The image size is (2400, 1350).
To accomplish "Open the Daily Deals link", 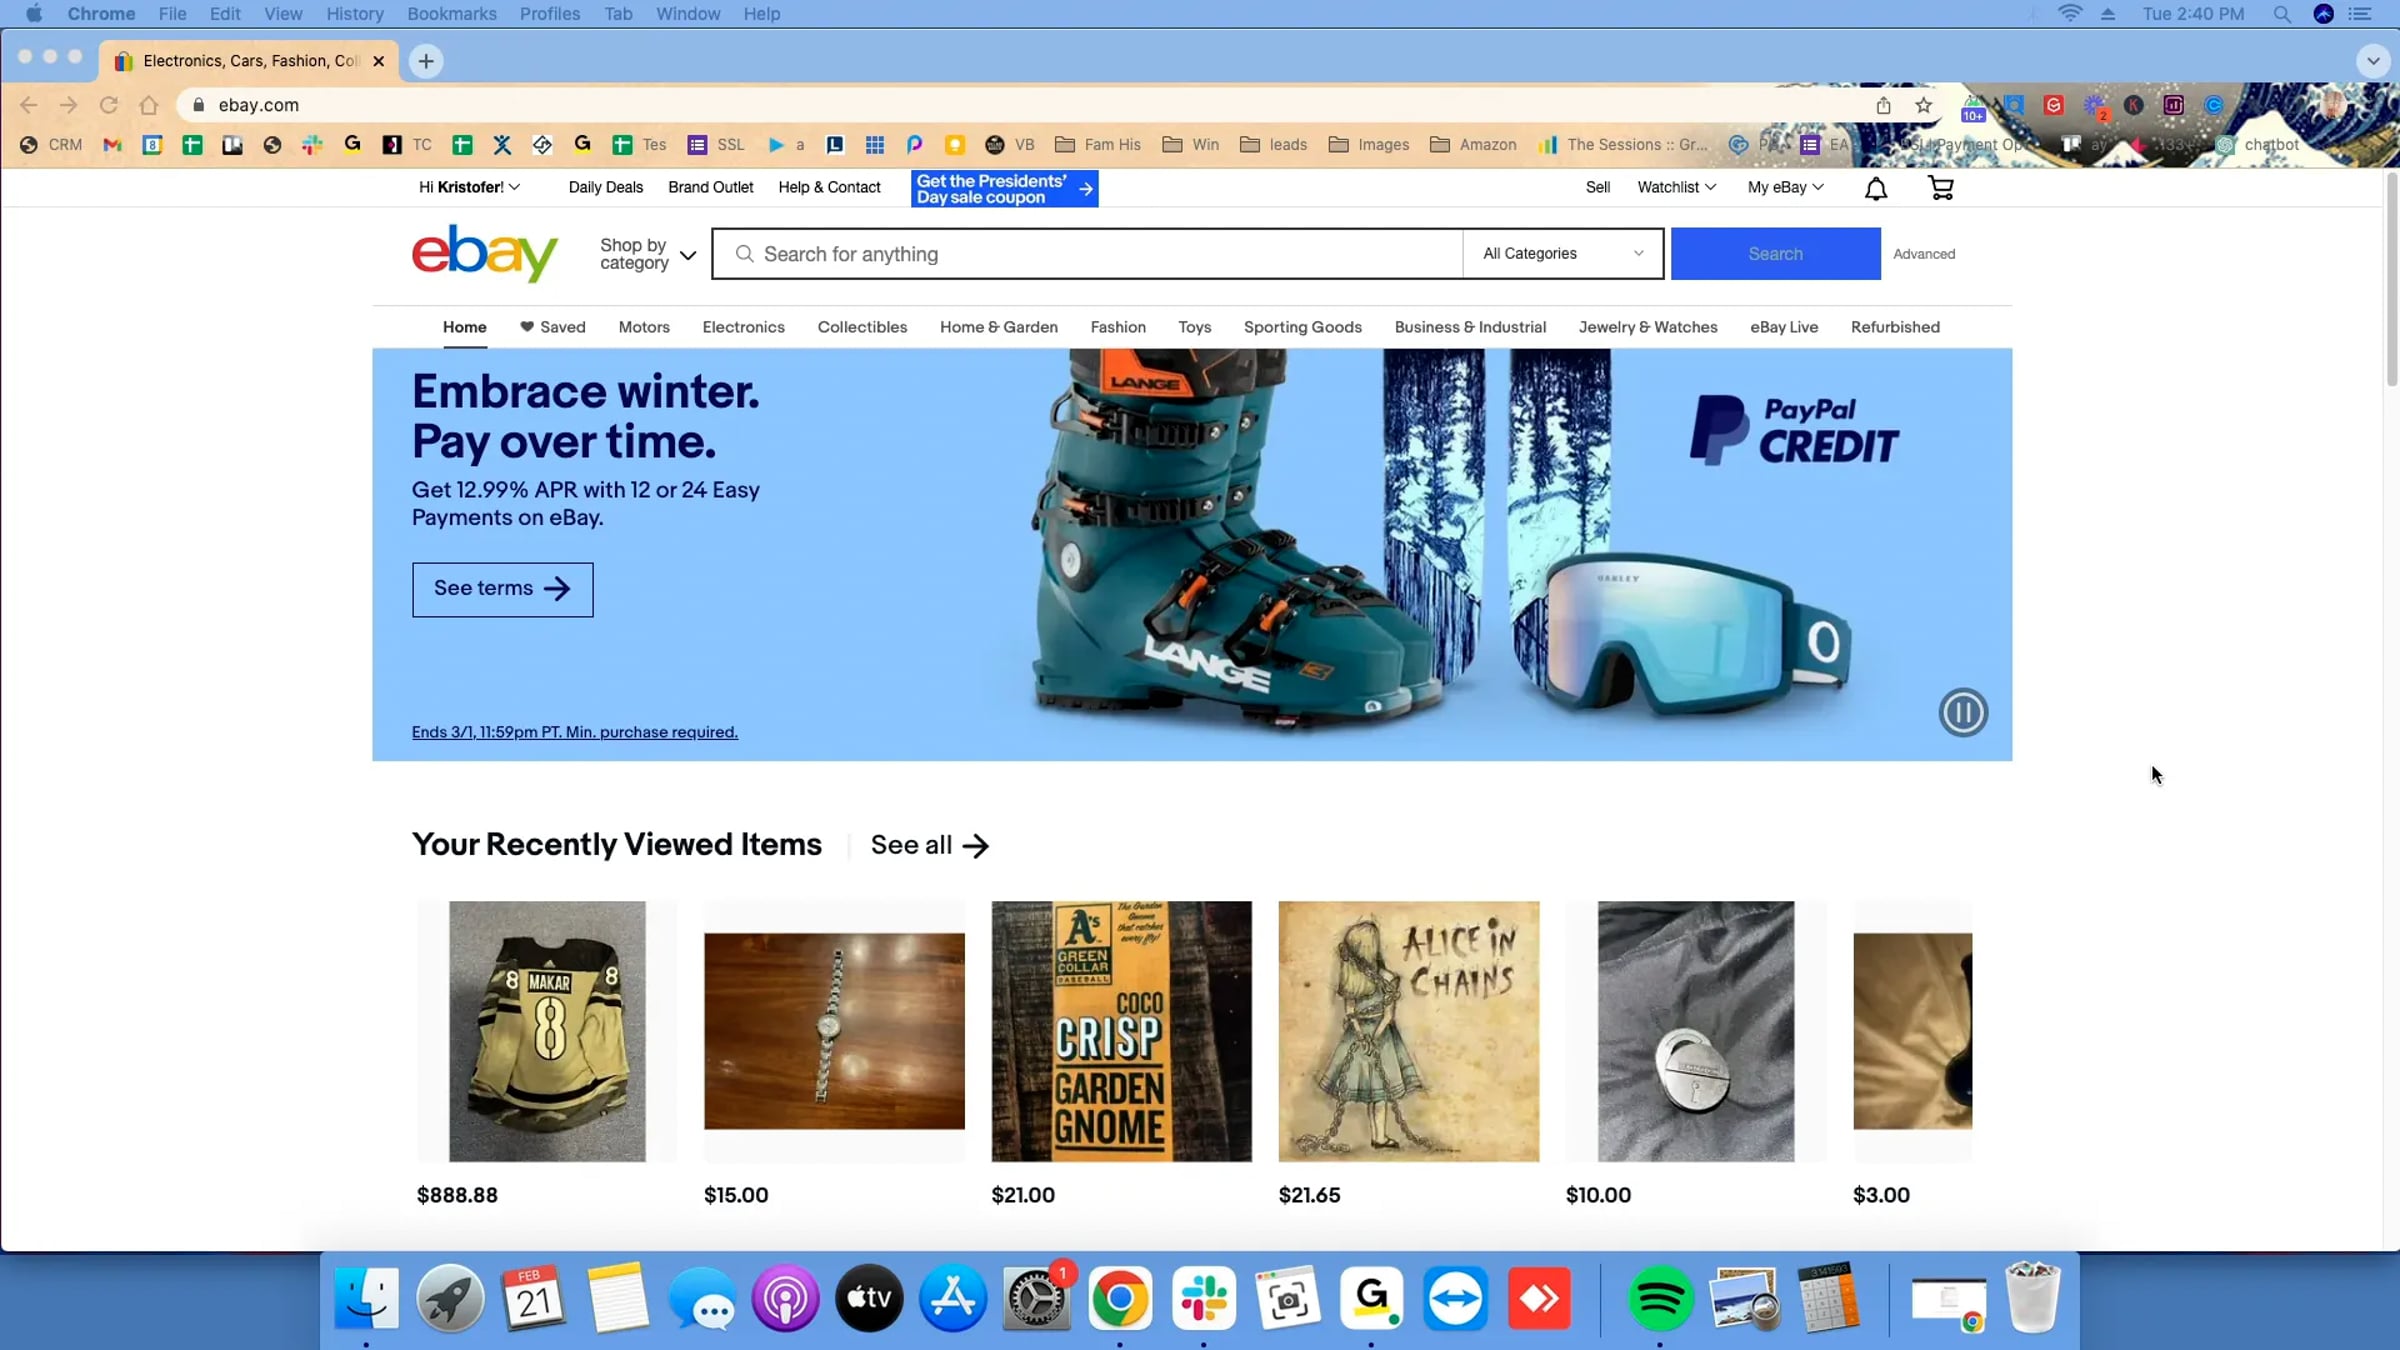I will pyautogui.click(x=605, y=187).
